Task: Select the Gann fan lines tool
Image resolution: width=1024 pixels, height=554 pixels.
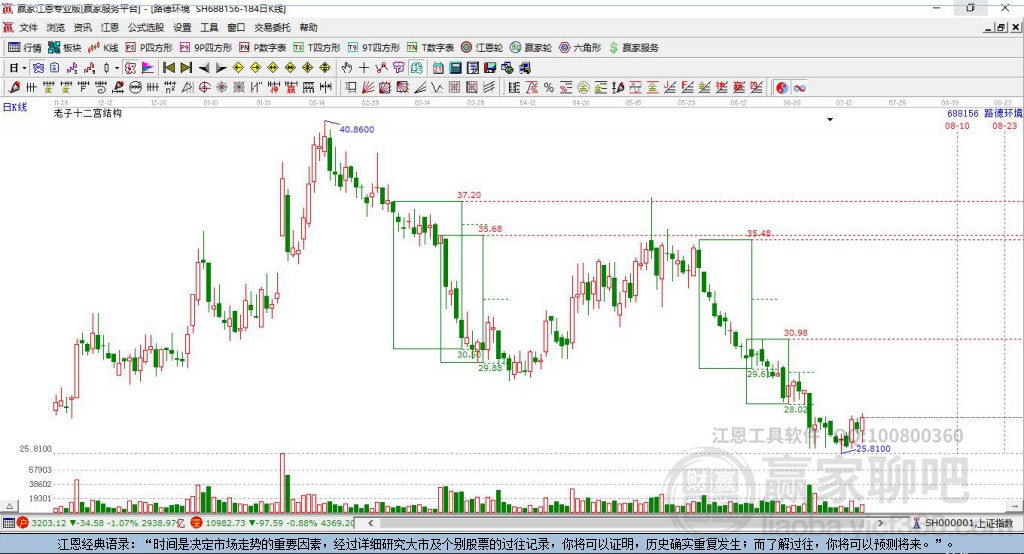Action: [368, 88]
